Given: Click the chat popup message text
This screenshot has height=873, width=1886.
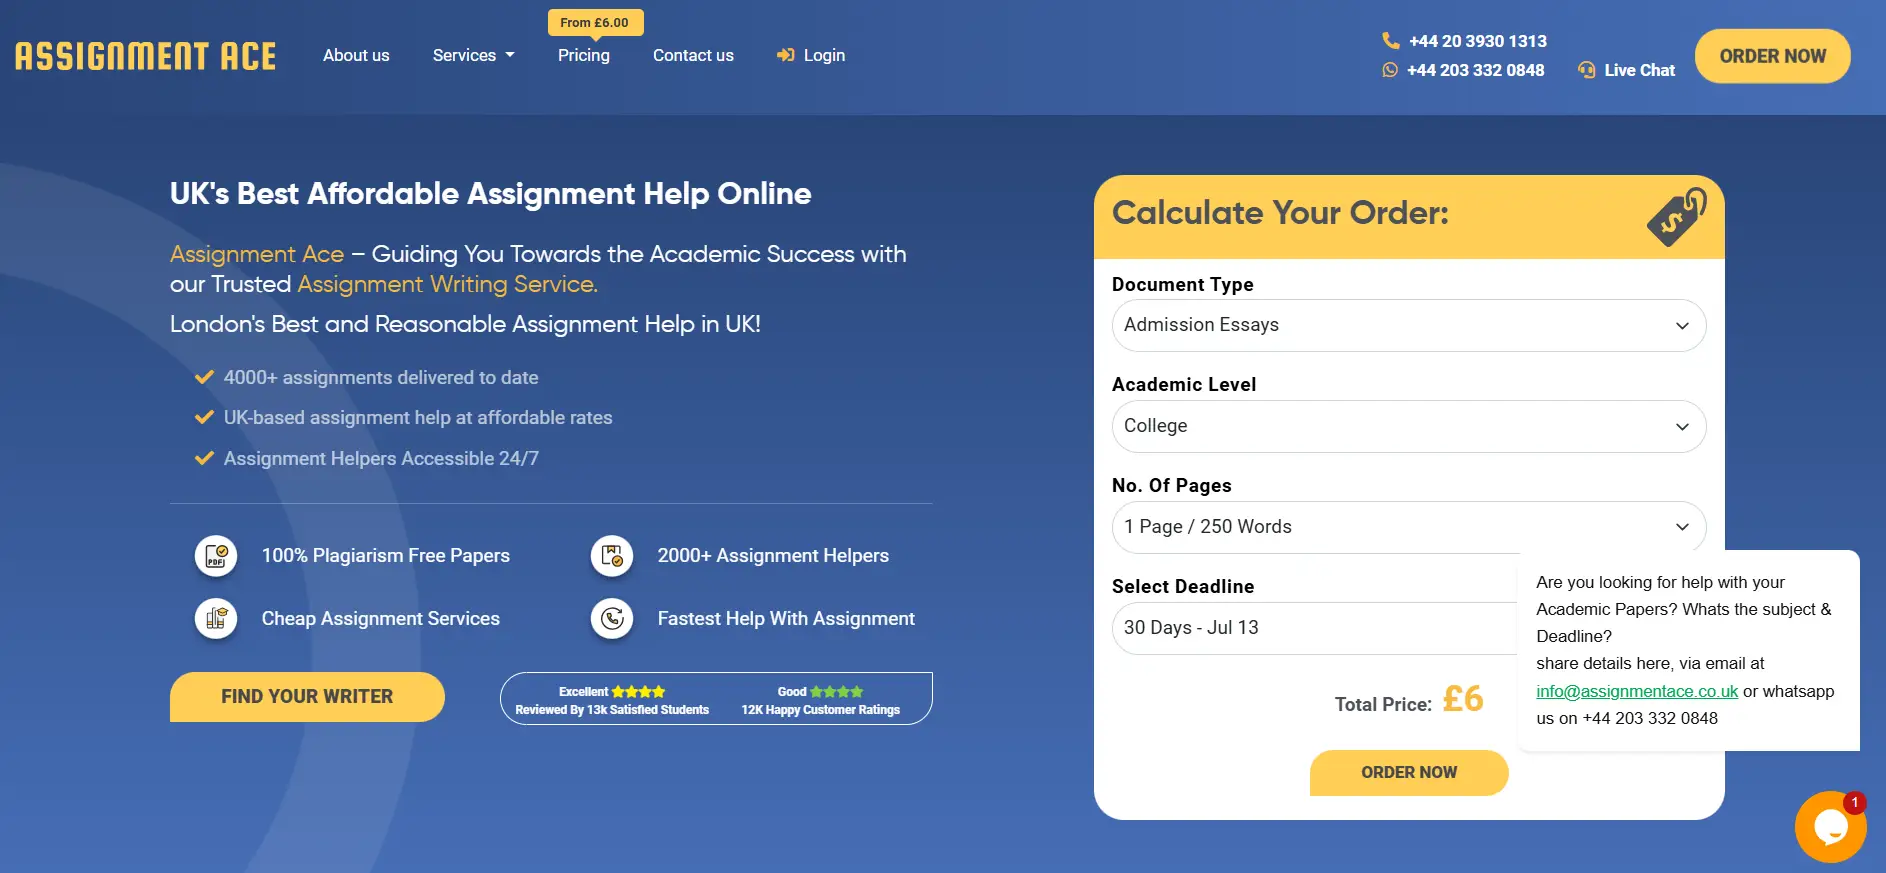Looking at the screenshot, I should coord(1685,650).
